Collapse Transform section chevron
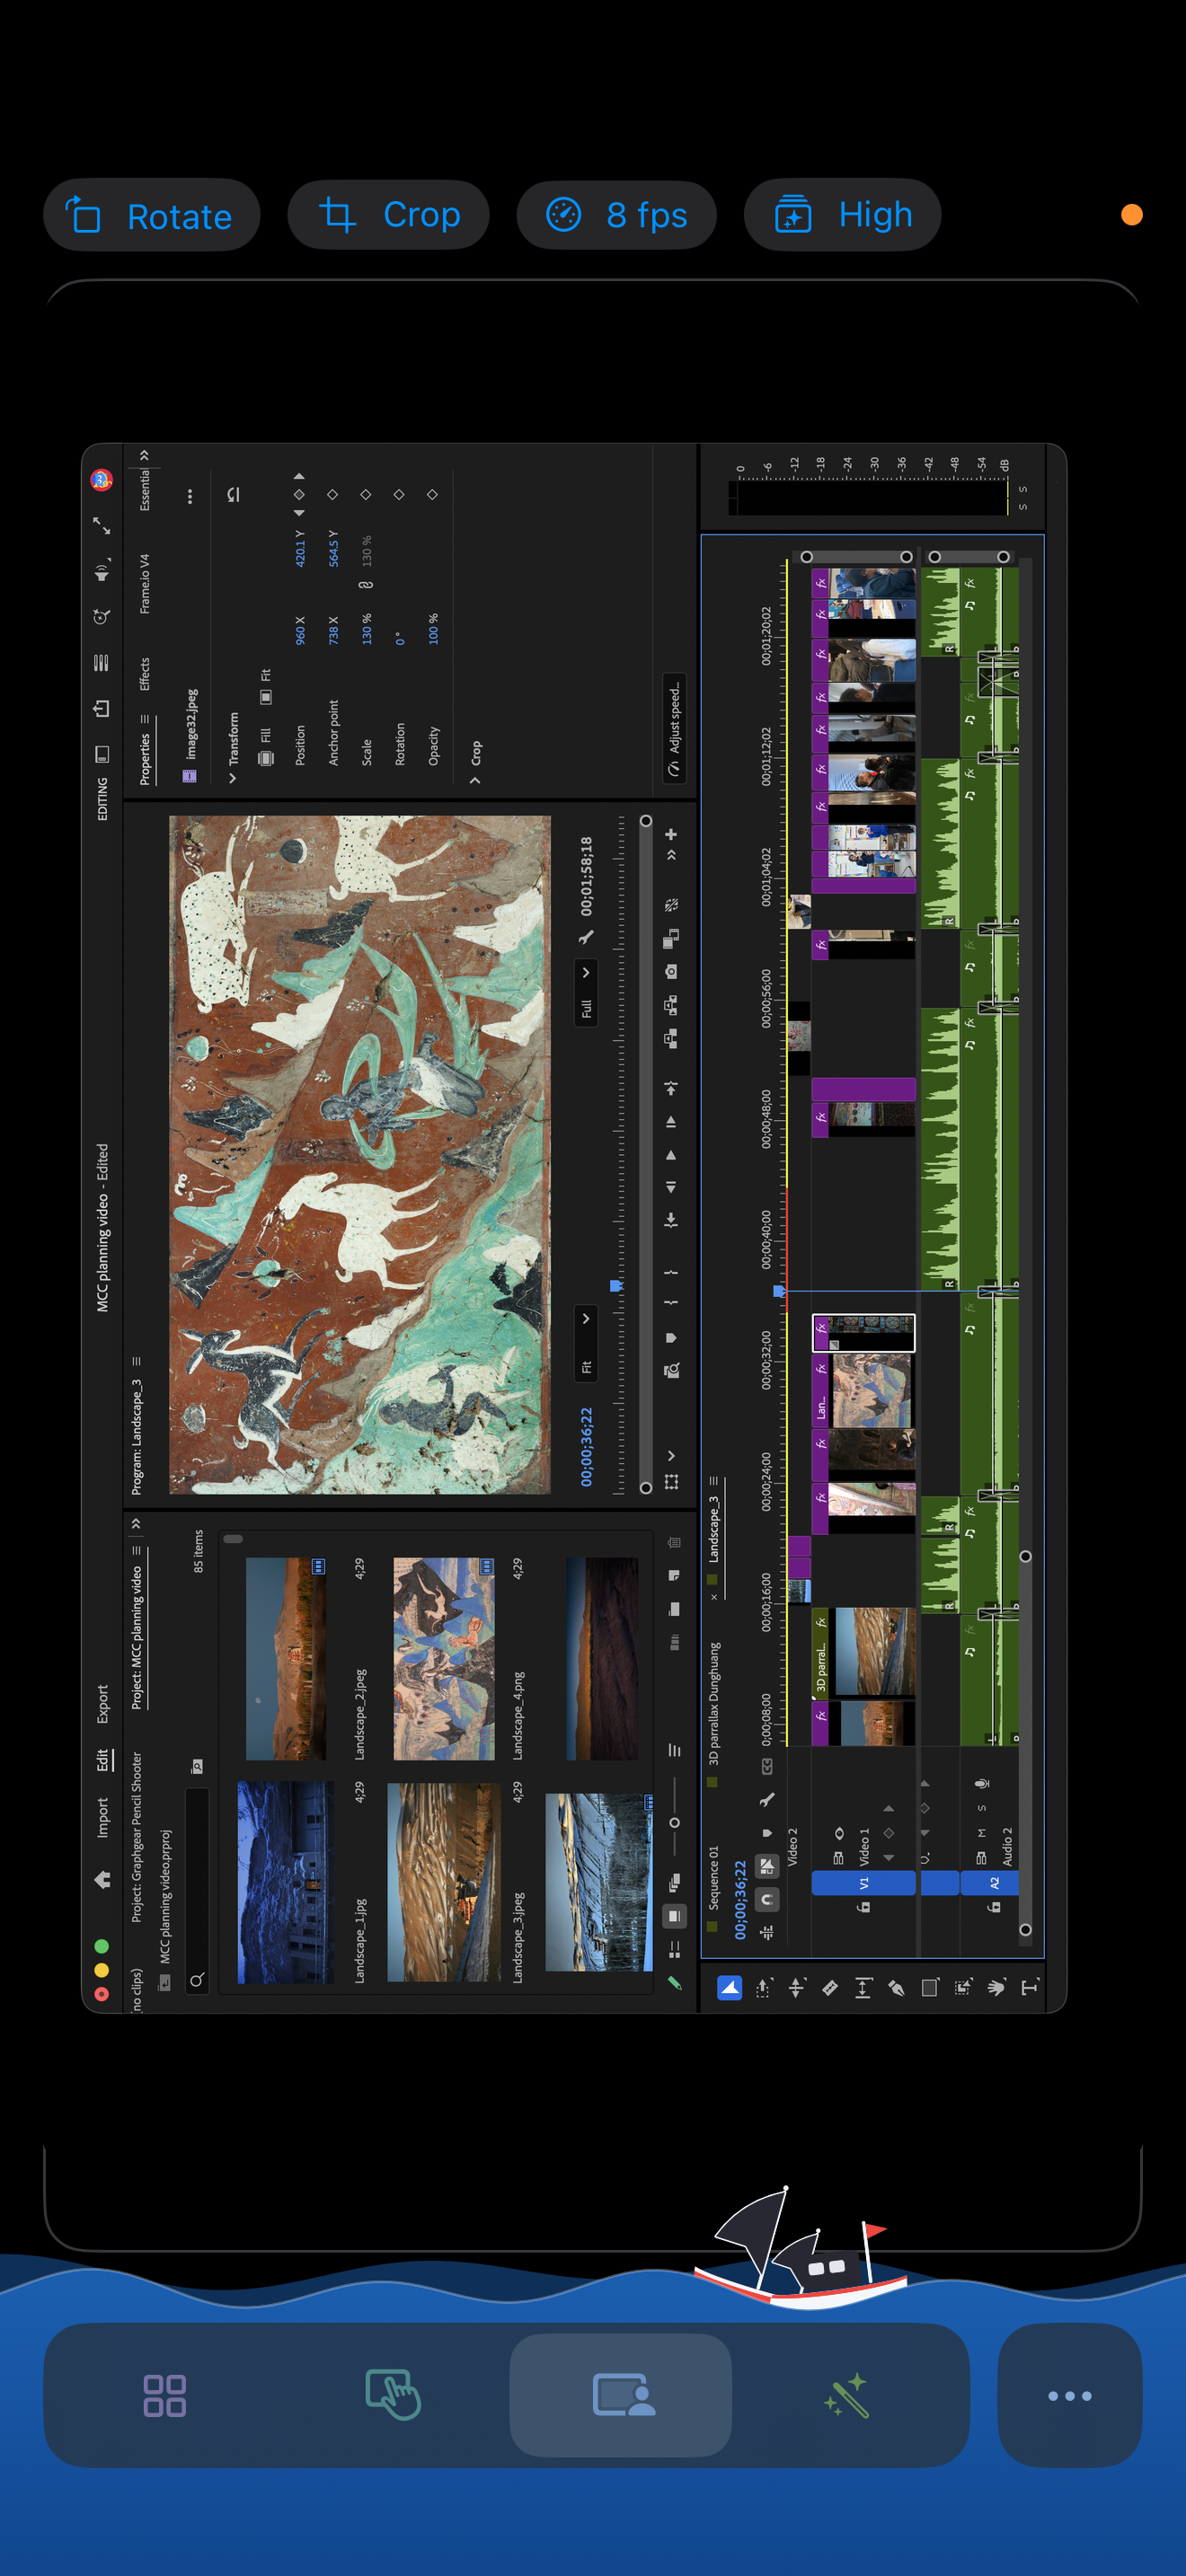 233,778
